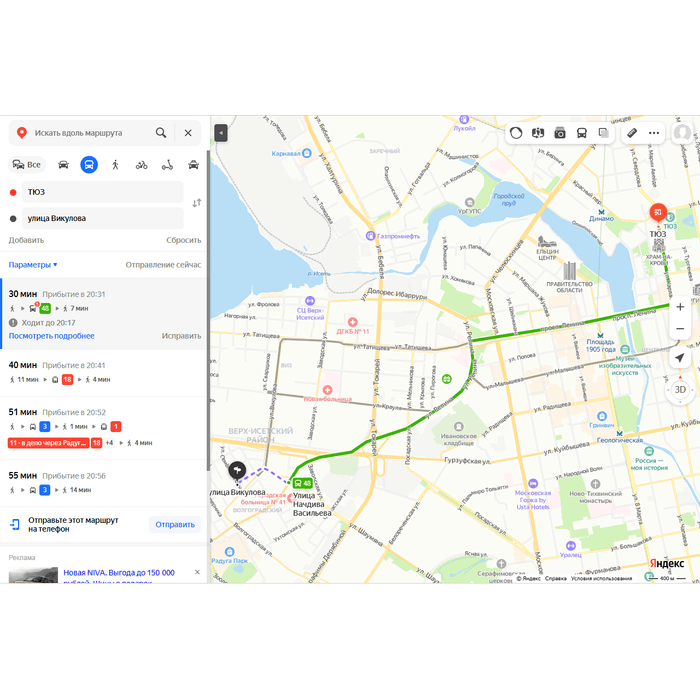
Task: Click the search magnifier icon
Action: (x=161, y=133)
